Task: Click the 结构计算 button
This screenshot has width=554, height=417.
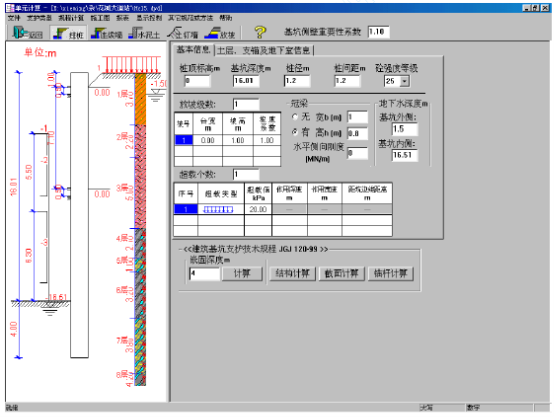Action: tap(293, 274)
